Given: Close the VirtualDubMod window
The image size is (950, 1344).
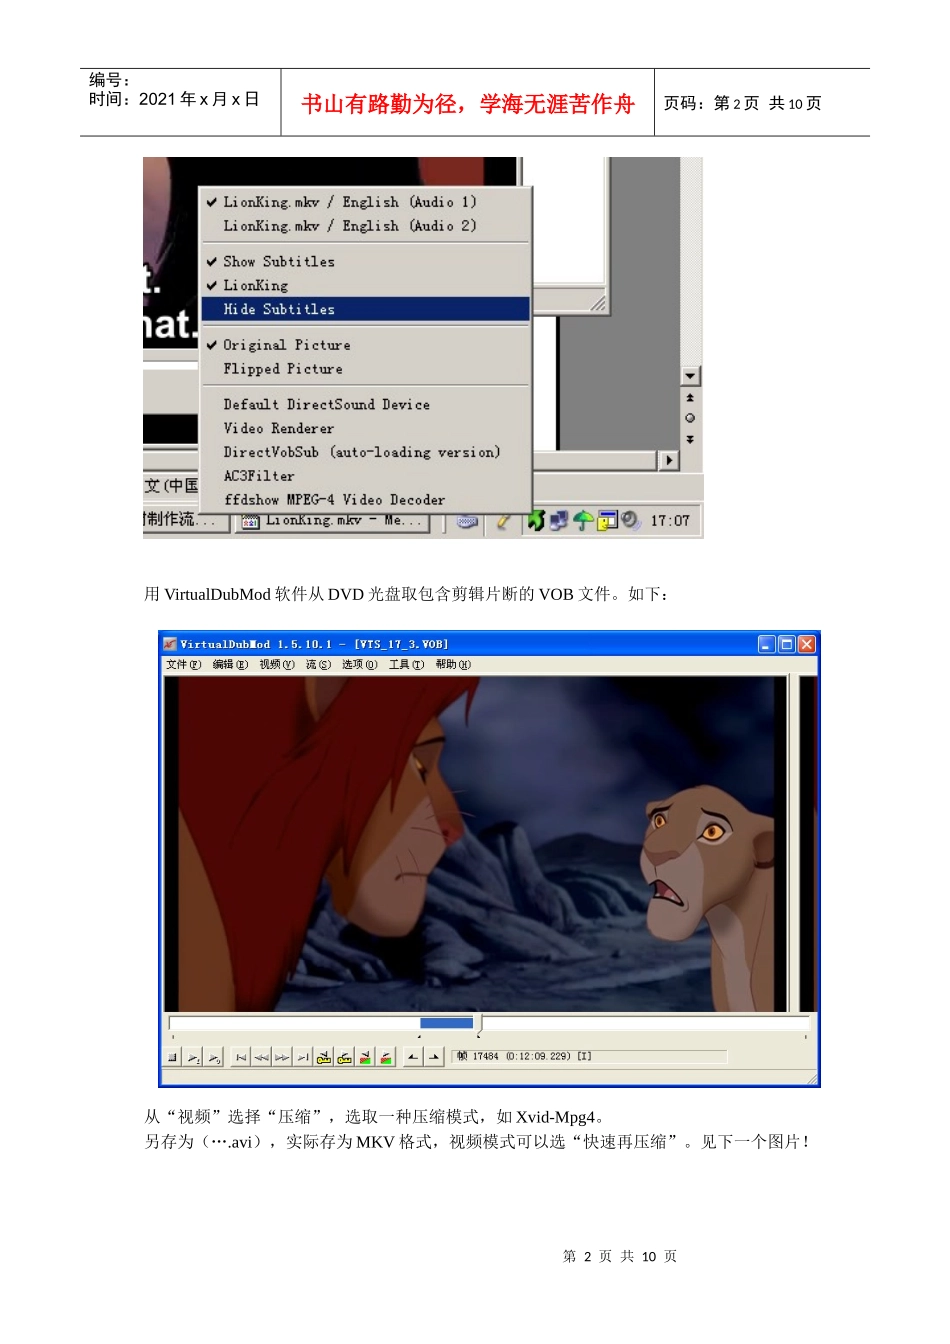Looking at the screenshot, I should click(806, 644).
